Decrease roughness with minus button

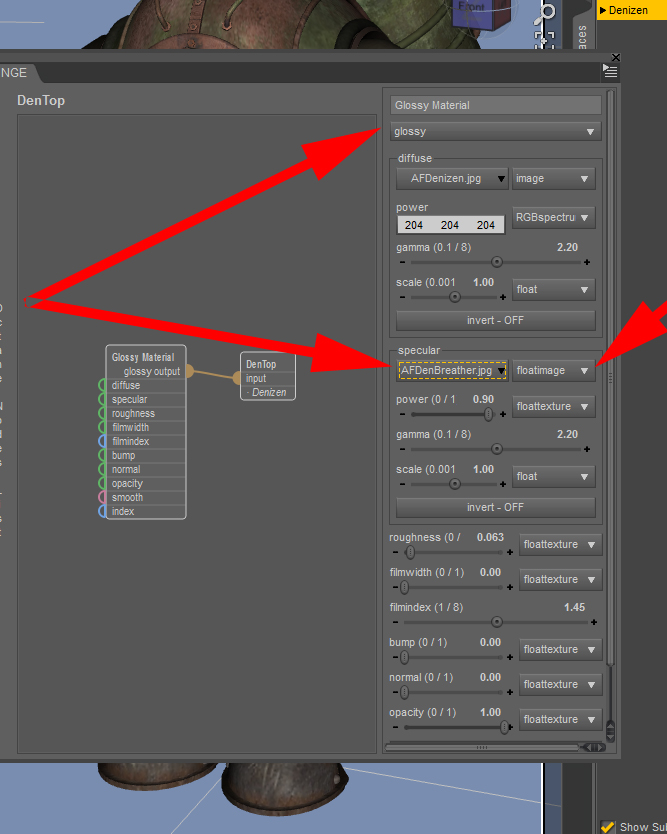(x=395, y=552)
